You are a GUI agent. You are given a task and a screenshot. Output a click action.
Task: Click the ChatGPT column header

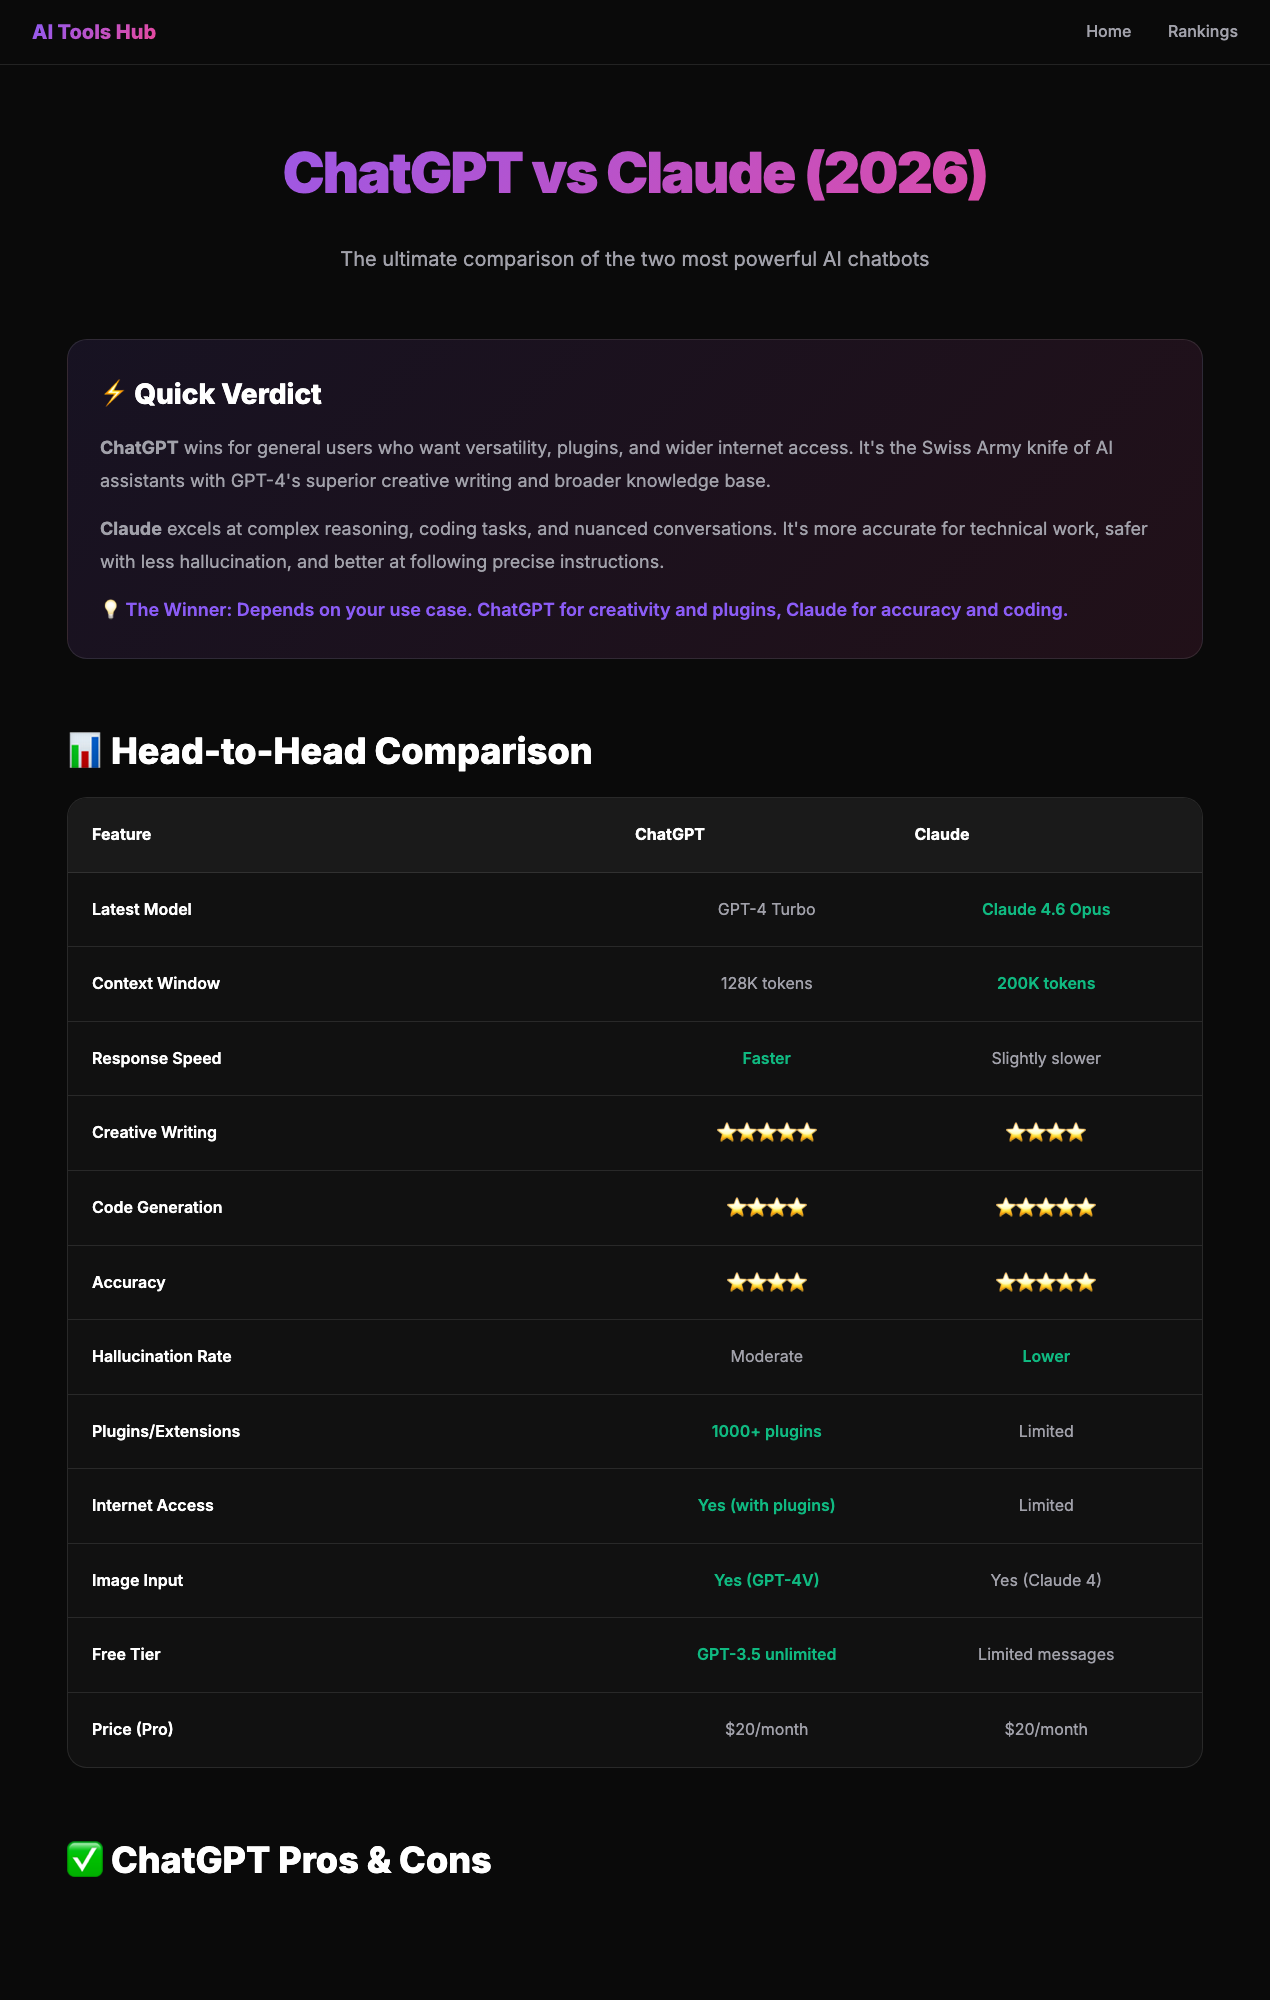pos(670,833)
